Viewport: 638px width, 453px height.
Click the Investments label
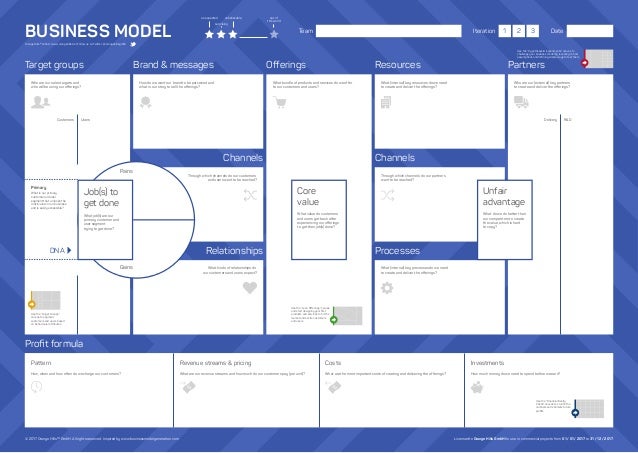point(487,363)
